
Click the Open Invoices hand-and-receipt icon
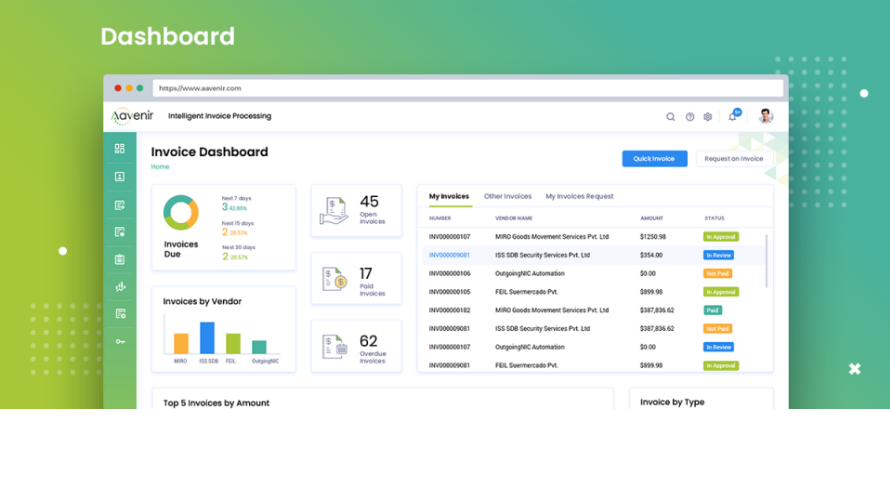334,211
